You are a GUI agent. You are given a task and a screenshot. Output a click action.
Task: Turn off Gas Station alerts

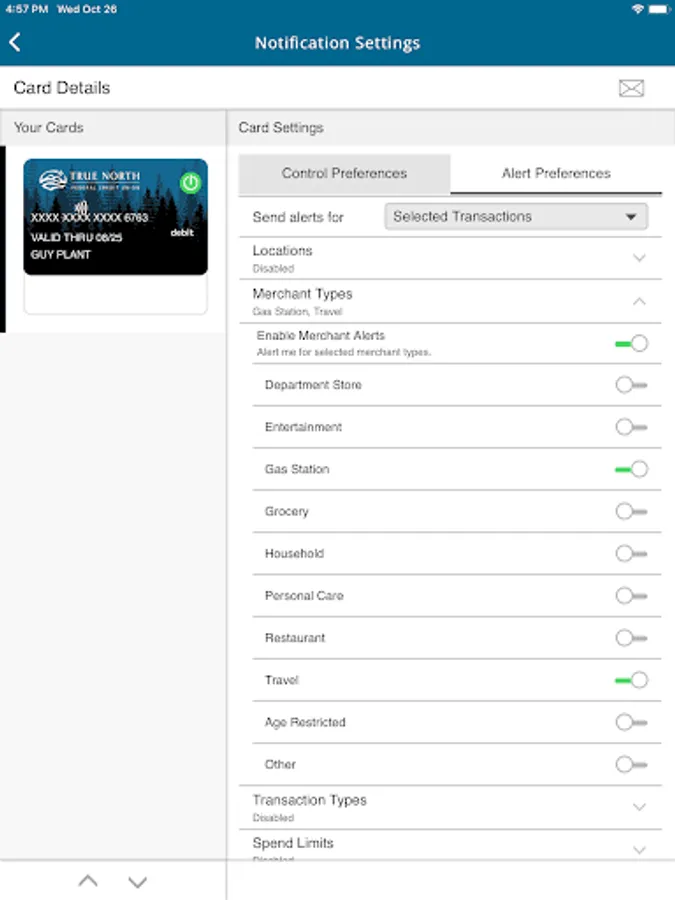(631, 469)
